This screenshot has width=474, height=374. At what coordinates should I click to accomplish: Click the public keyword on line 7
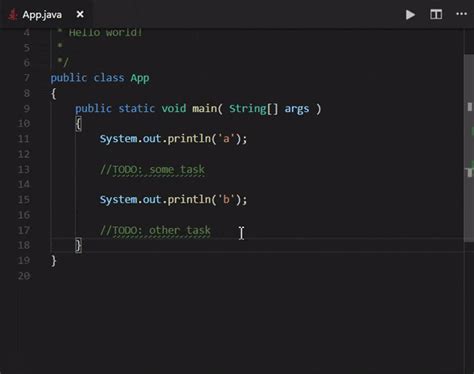[69, 78]
